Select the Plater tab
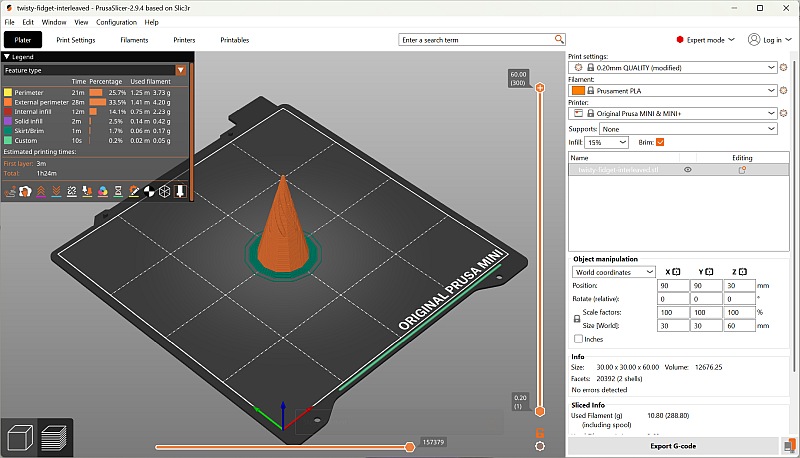This screenshot has width=800, height=458. pyautogui.click(x=23, y=40)
